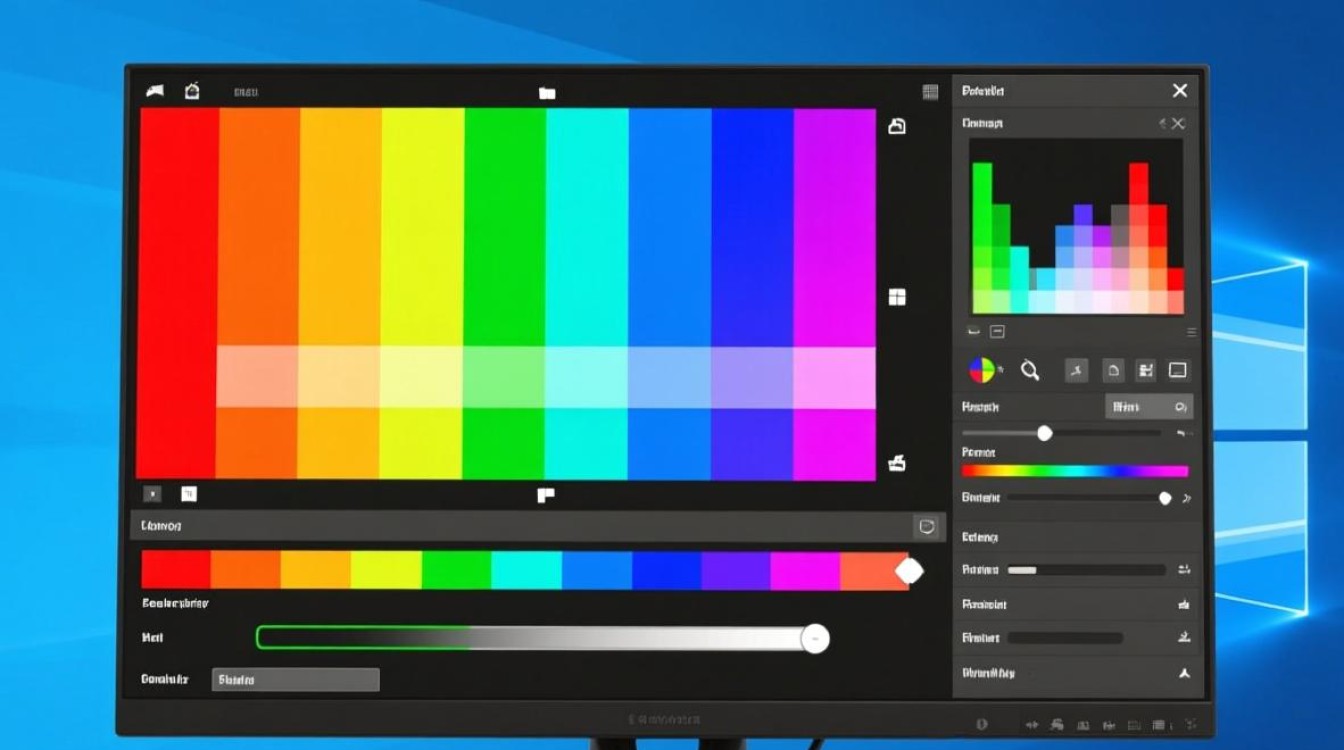Click the home icon in the top-left toolbar
This screenshot has height=750, width=1344.
(x=192, y=91)
